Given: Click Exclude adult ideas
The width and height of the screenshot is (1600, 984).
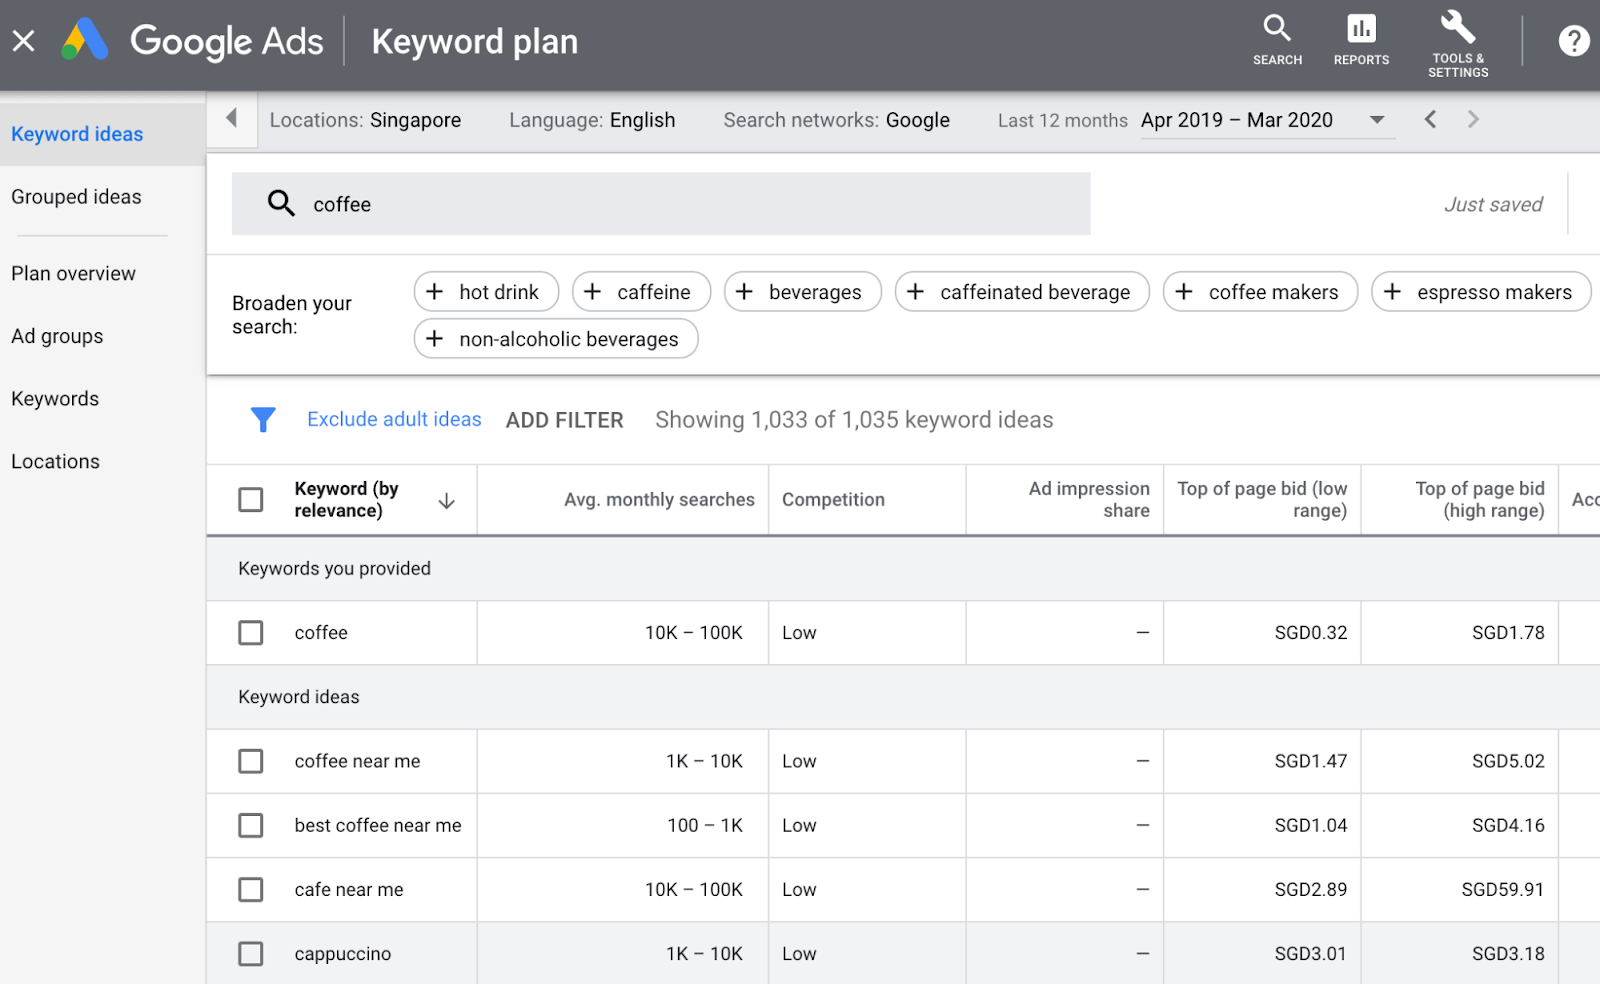Looking at the screenshot, I should [x=394, y=419].
